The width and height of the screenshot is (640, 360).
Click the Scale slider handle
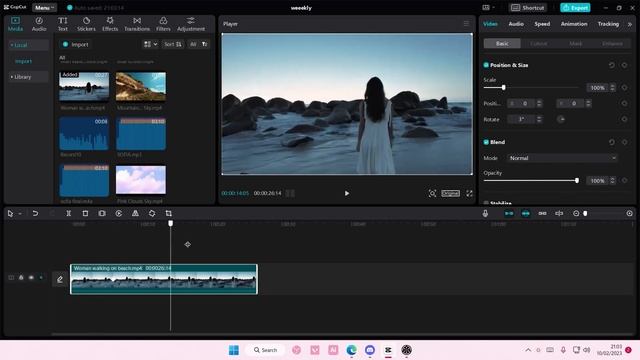(x=503, y=87)
